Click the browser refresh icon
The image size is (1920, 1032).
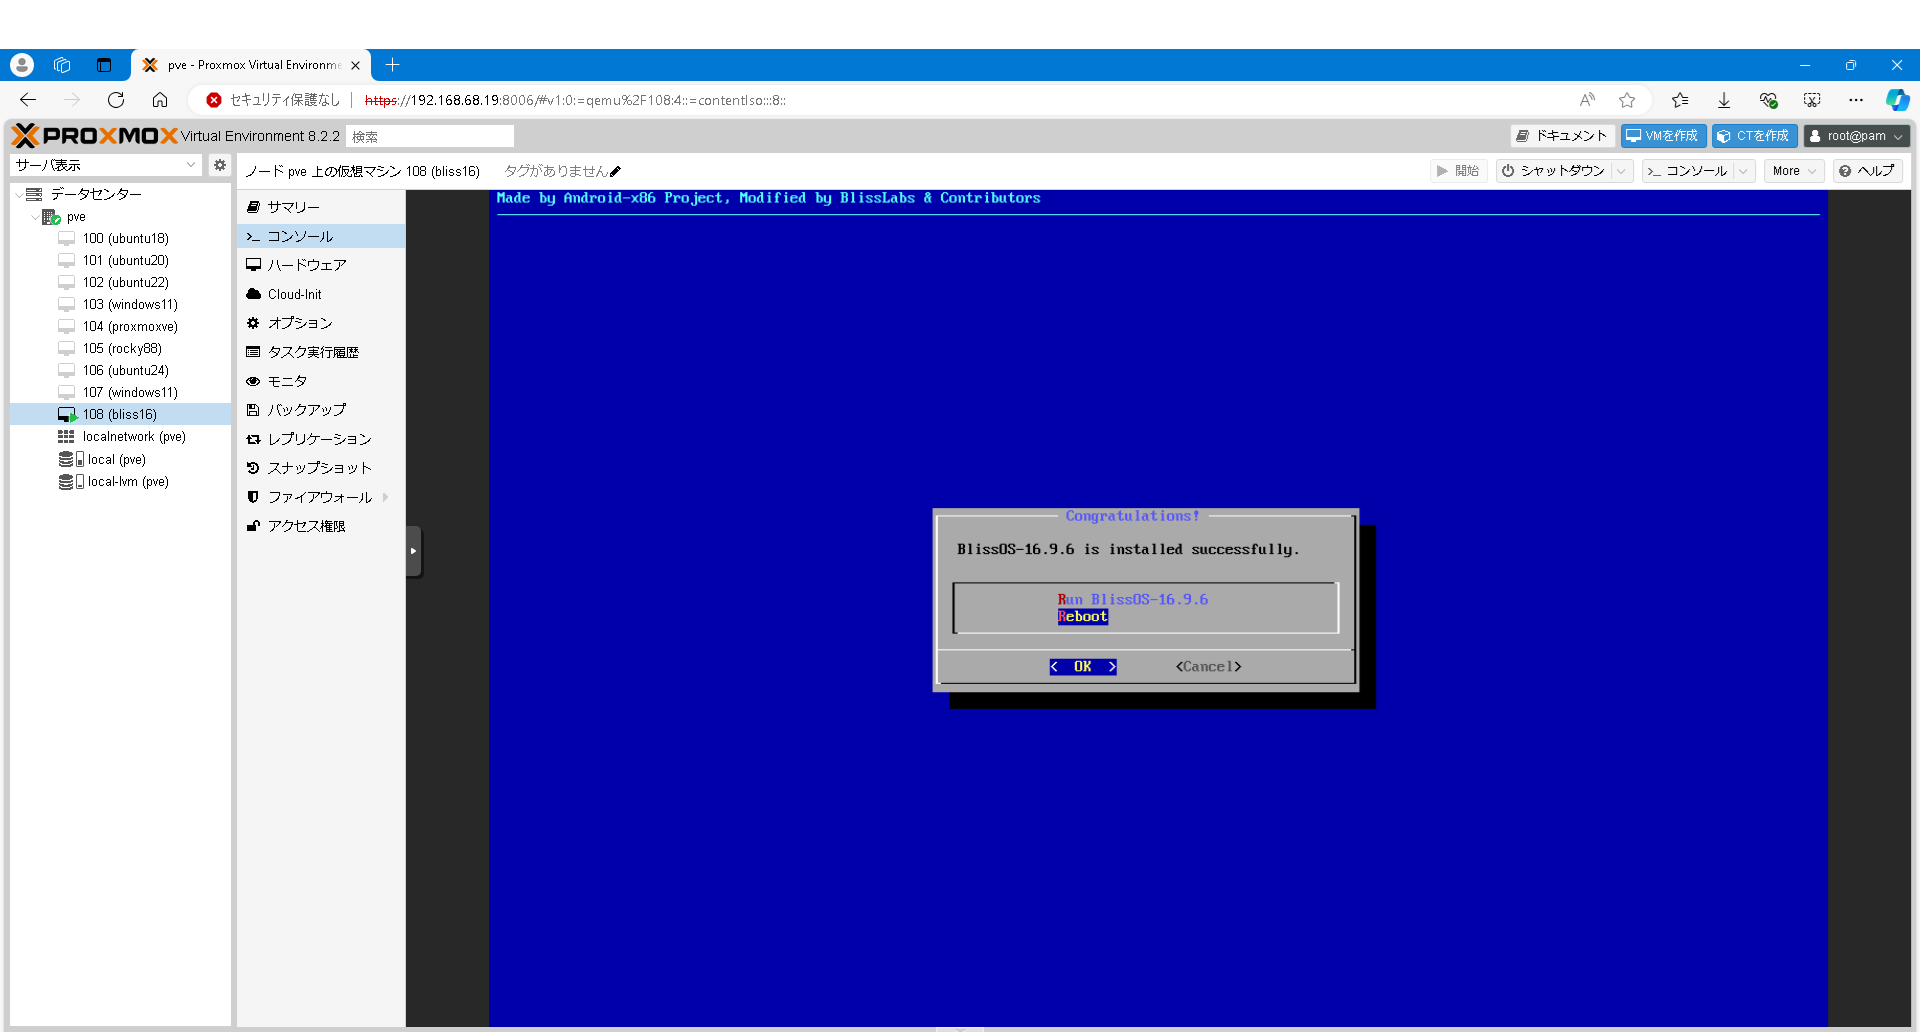[116, 100]
